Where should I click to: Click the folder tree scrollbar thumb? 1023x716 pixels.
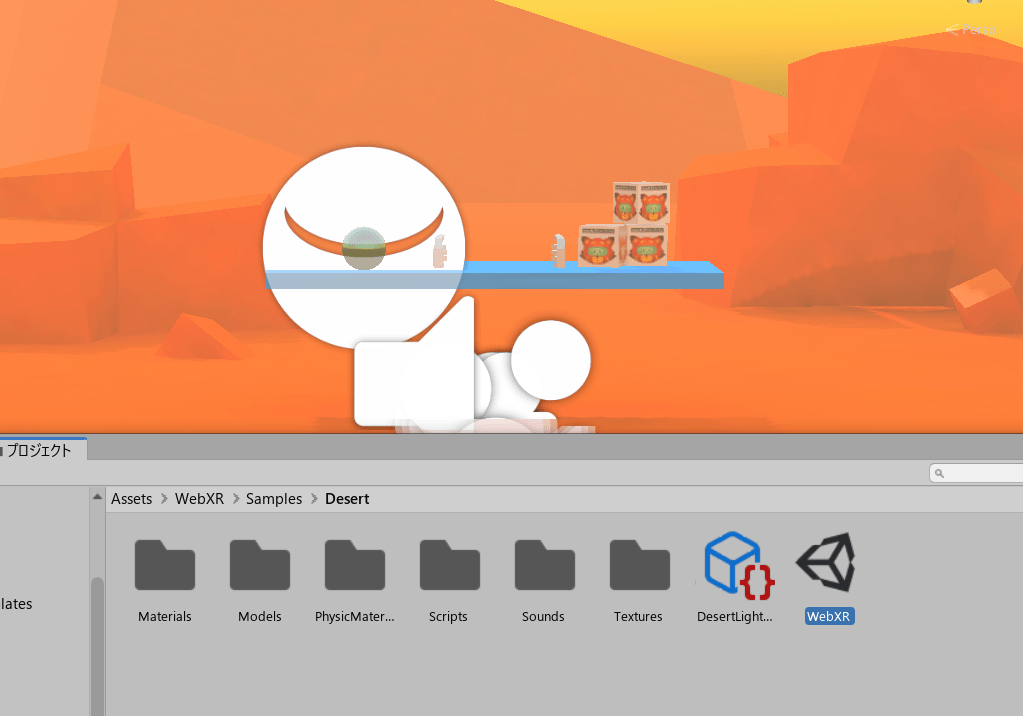[97, 640]
